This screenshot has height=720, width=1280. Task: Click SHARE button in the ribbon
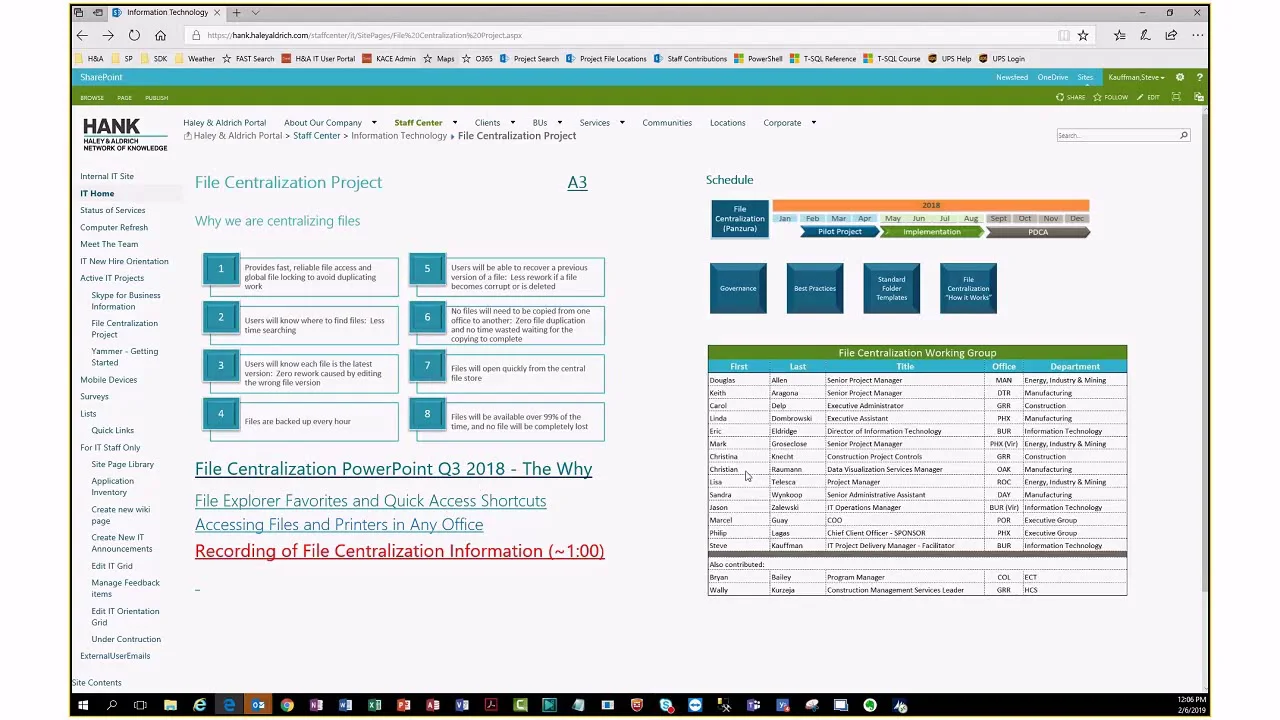(1070, 97)
